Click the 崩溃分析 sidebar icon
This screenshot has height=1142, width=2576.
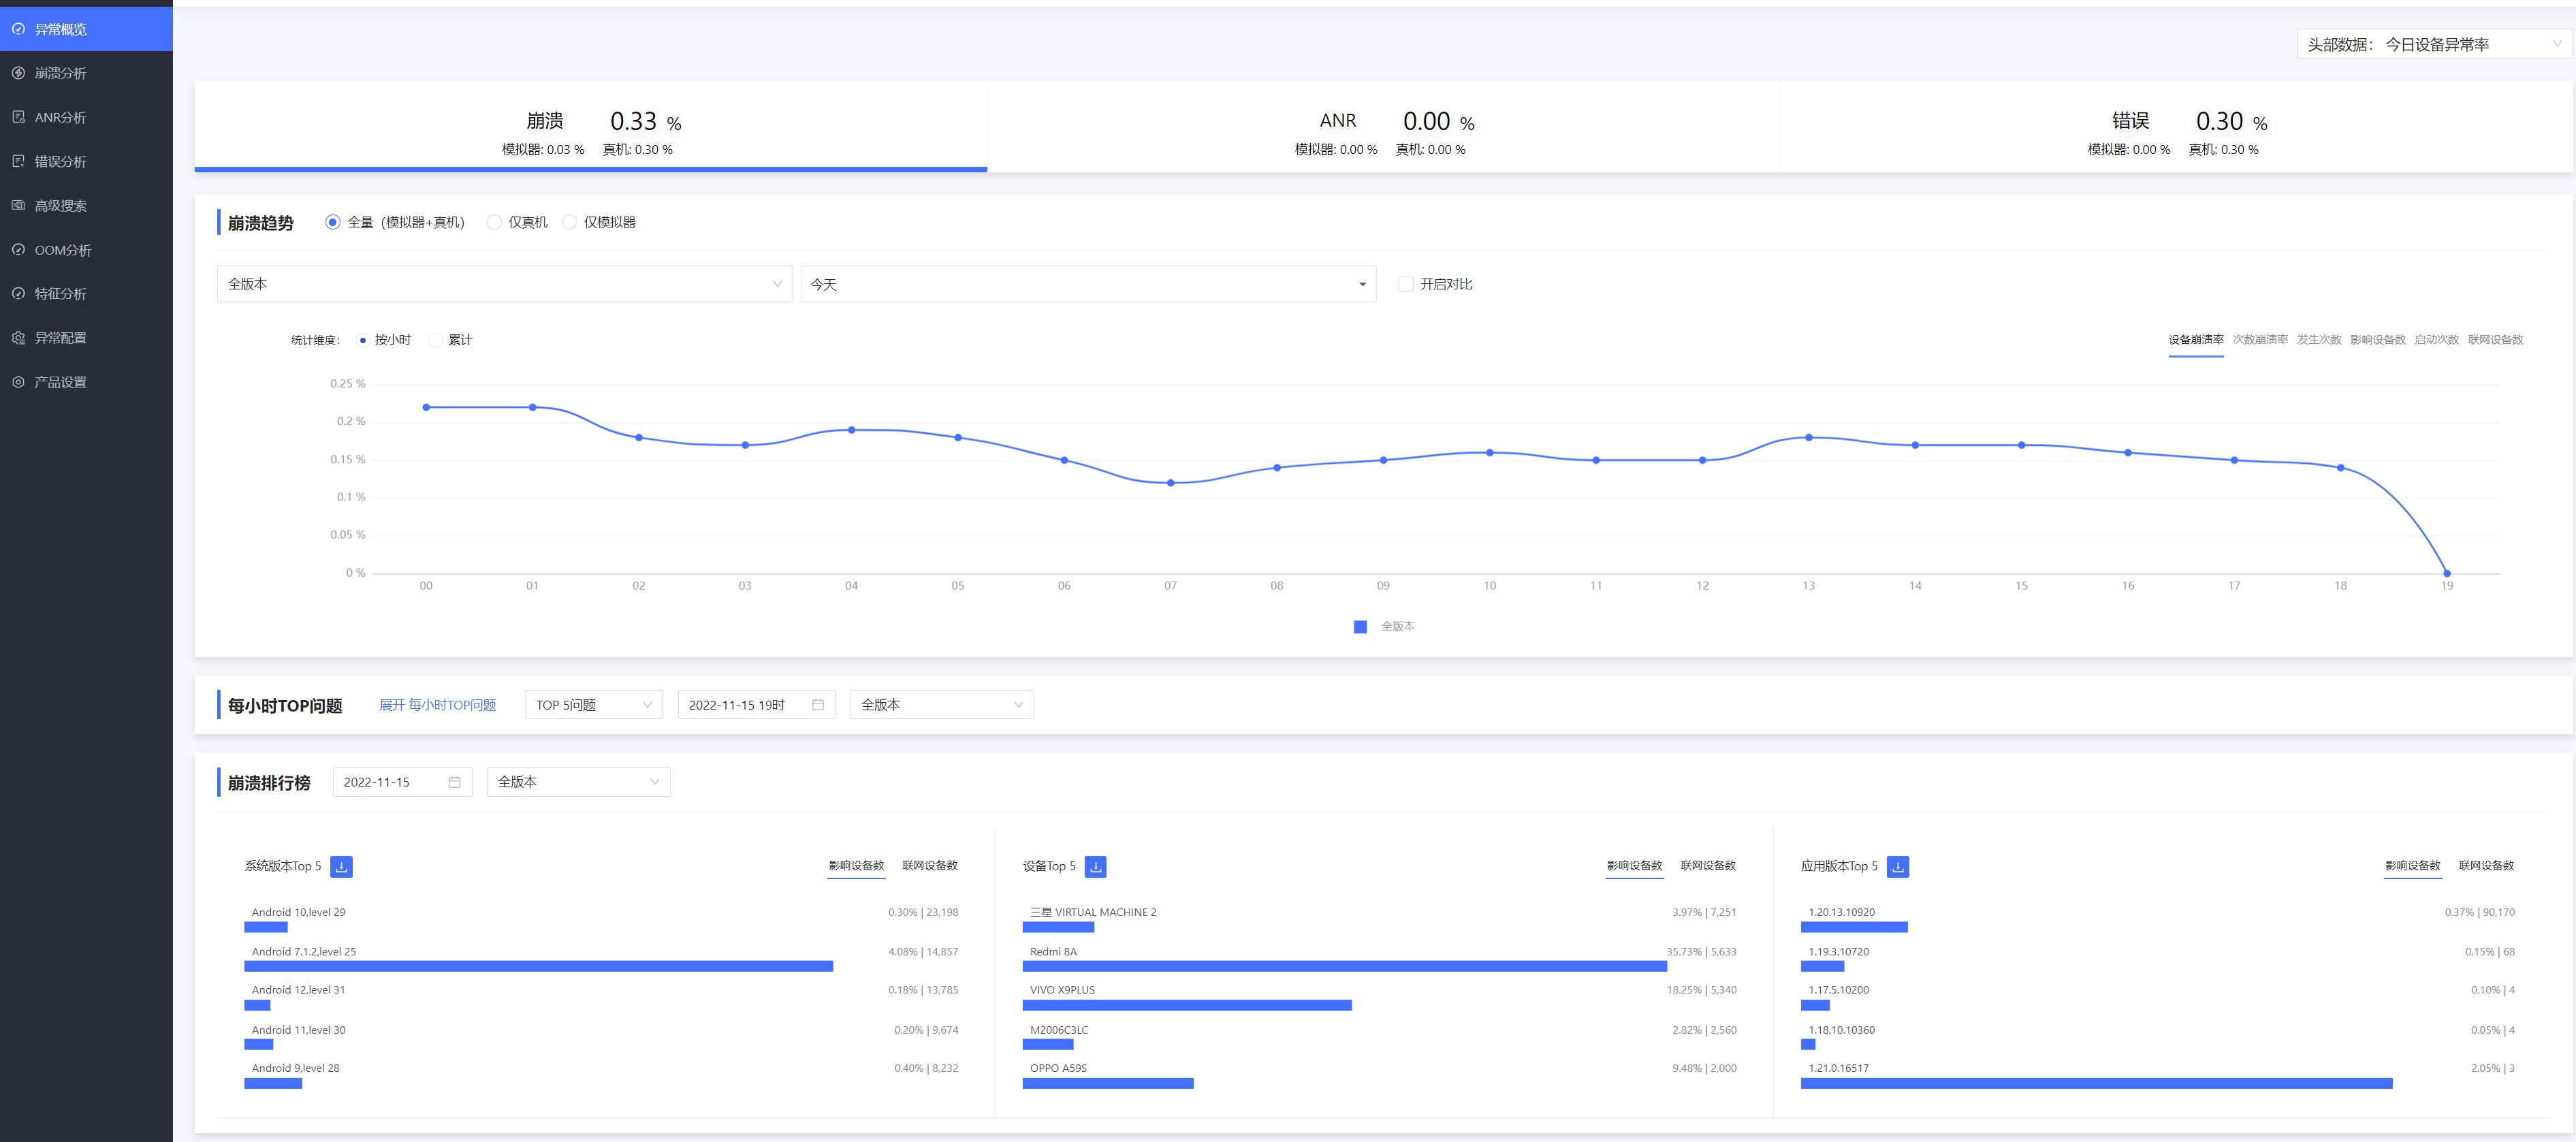18,73
